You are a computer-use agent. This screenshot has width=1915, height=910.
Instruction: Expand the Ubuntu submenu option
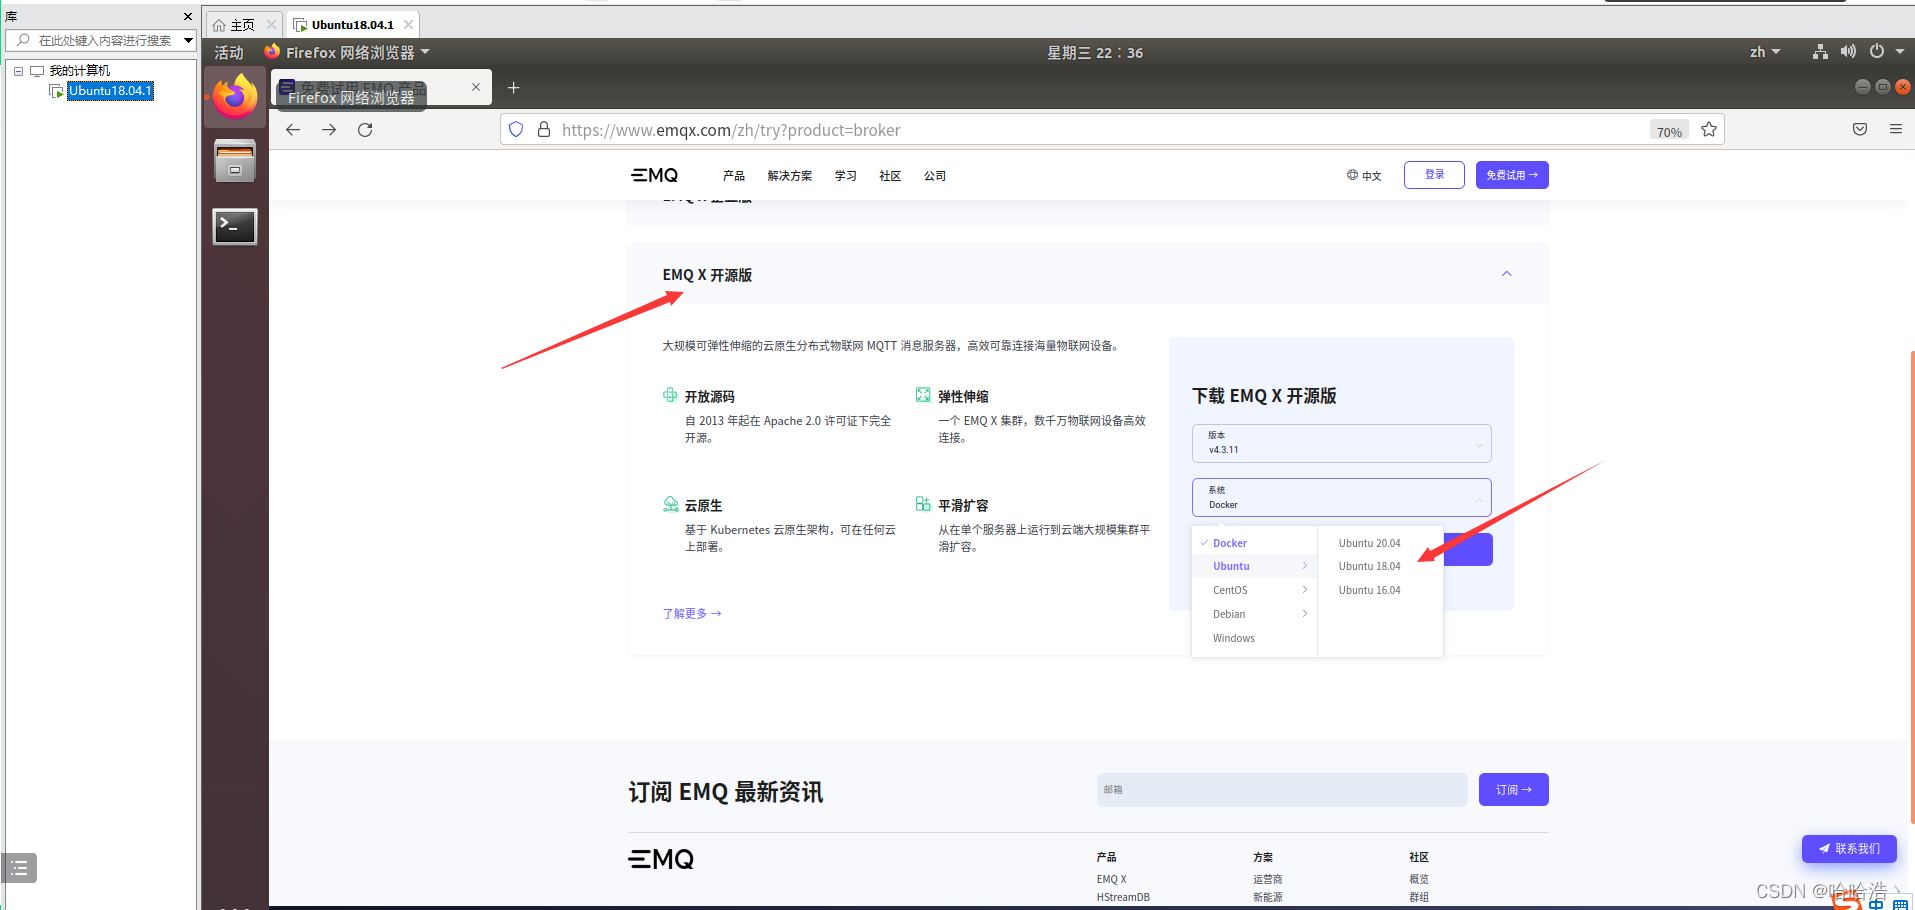(1255, 566)
